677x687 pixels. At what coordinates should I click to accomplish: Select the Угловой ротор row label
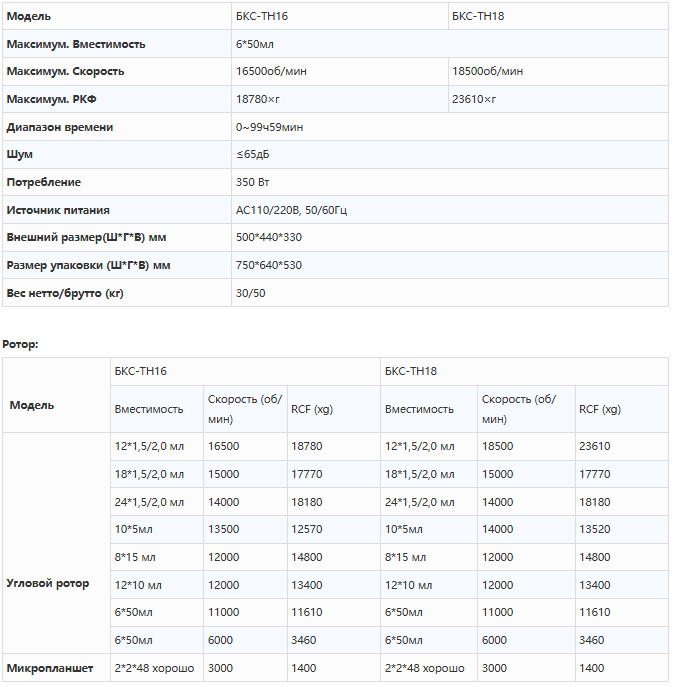[x=47, y=583]
